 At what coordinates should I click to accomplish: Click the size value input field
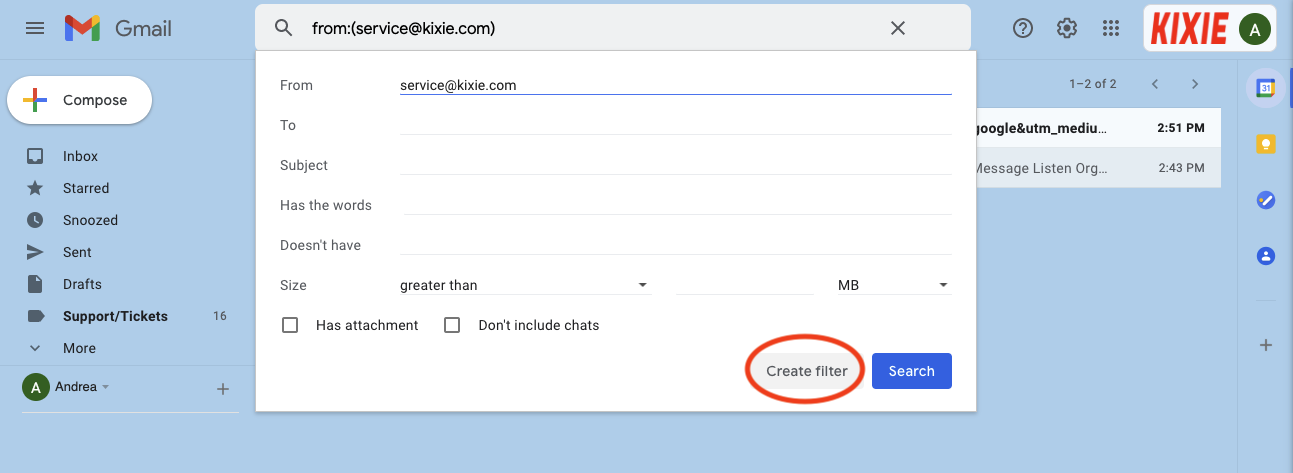click(745, 285)
